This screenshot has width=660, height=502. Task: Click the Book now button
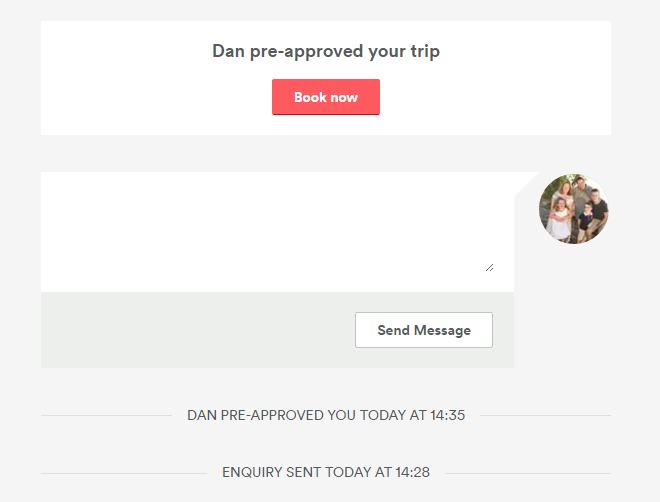(326, 97)
